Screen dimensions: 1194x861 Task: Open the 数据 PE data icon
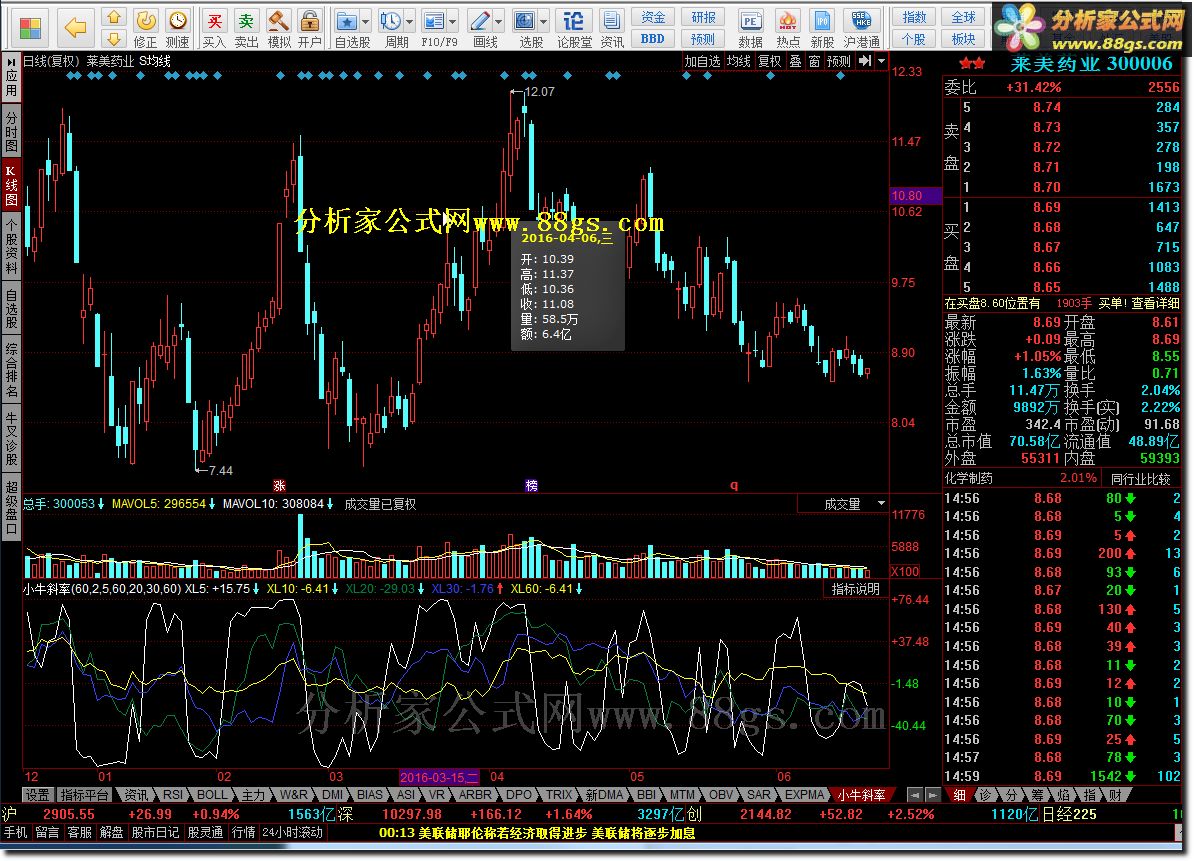click(750, 29)
